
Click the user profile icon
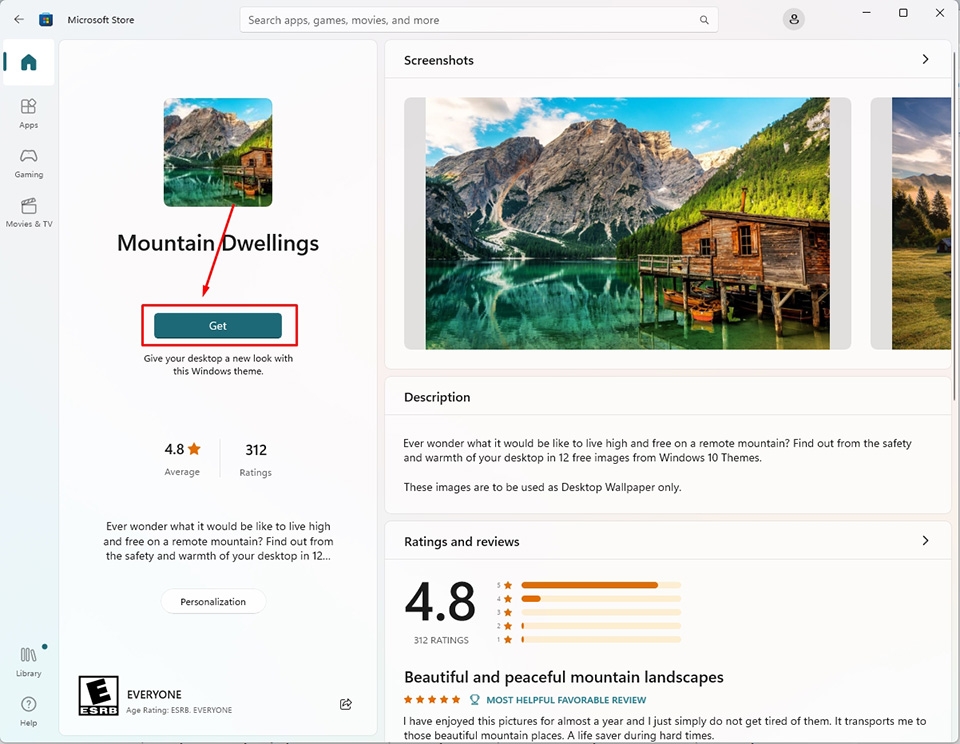(793, 19)
